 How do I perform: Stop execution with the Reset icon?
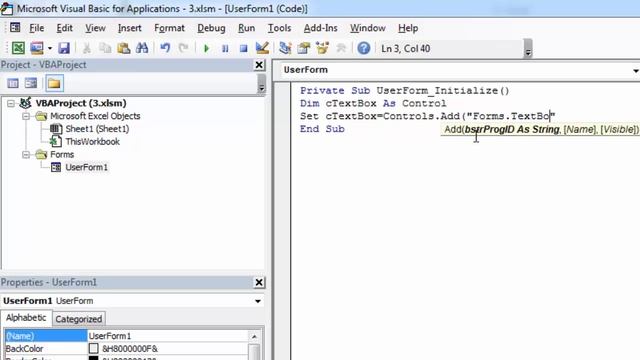244,48
